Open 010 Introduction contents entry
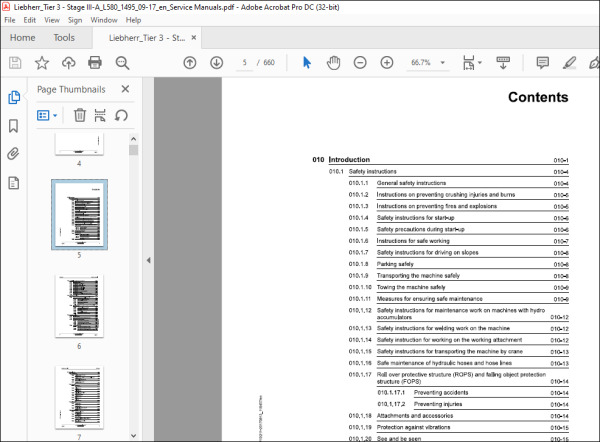Screen dimensions: 600x442 pyautogui.click(x=440, y=160)
